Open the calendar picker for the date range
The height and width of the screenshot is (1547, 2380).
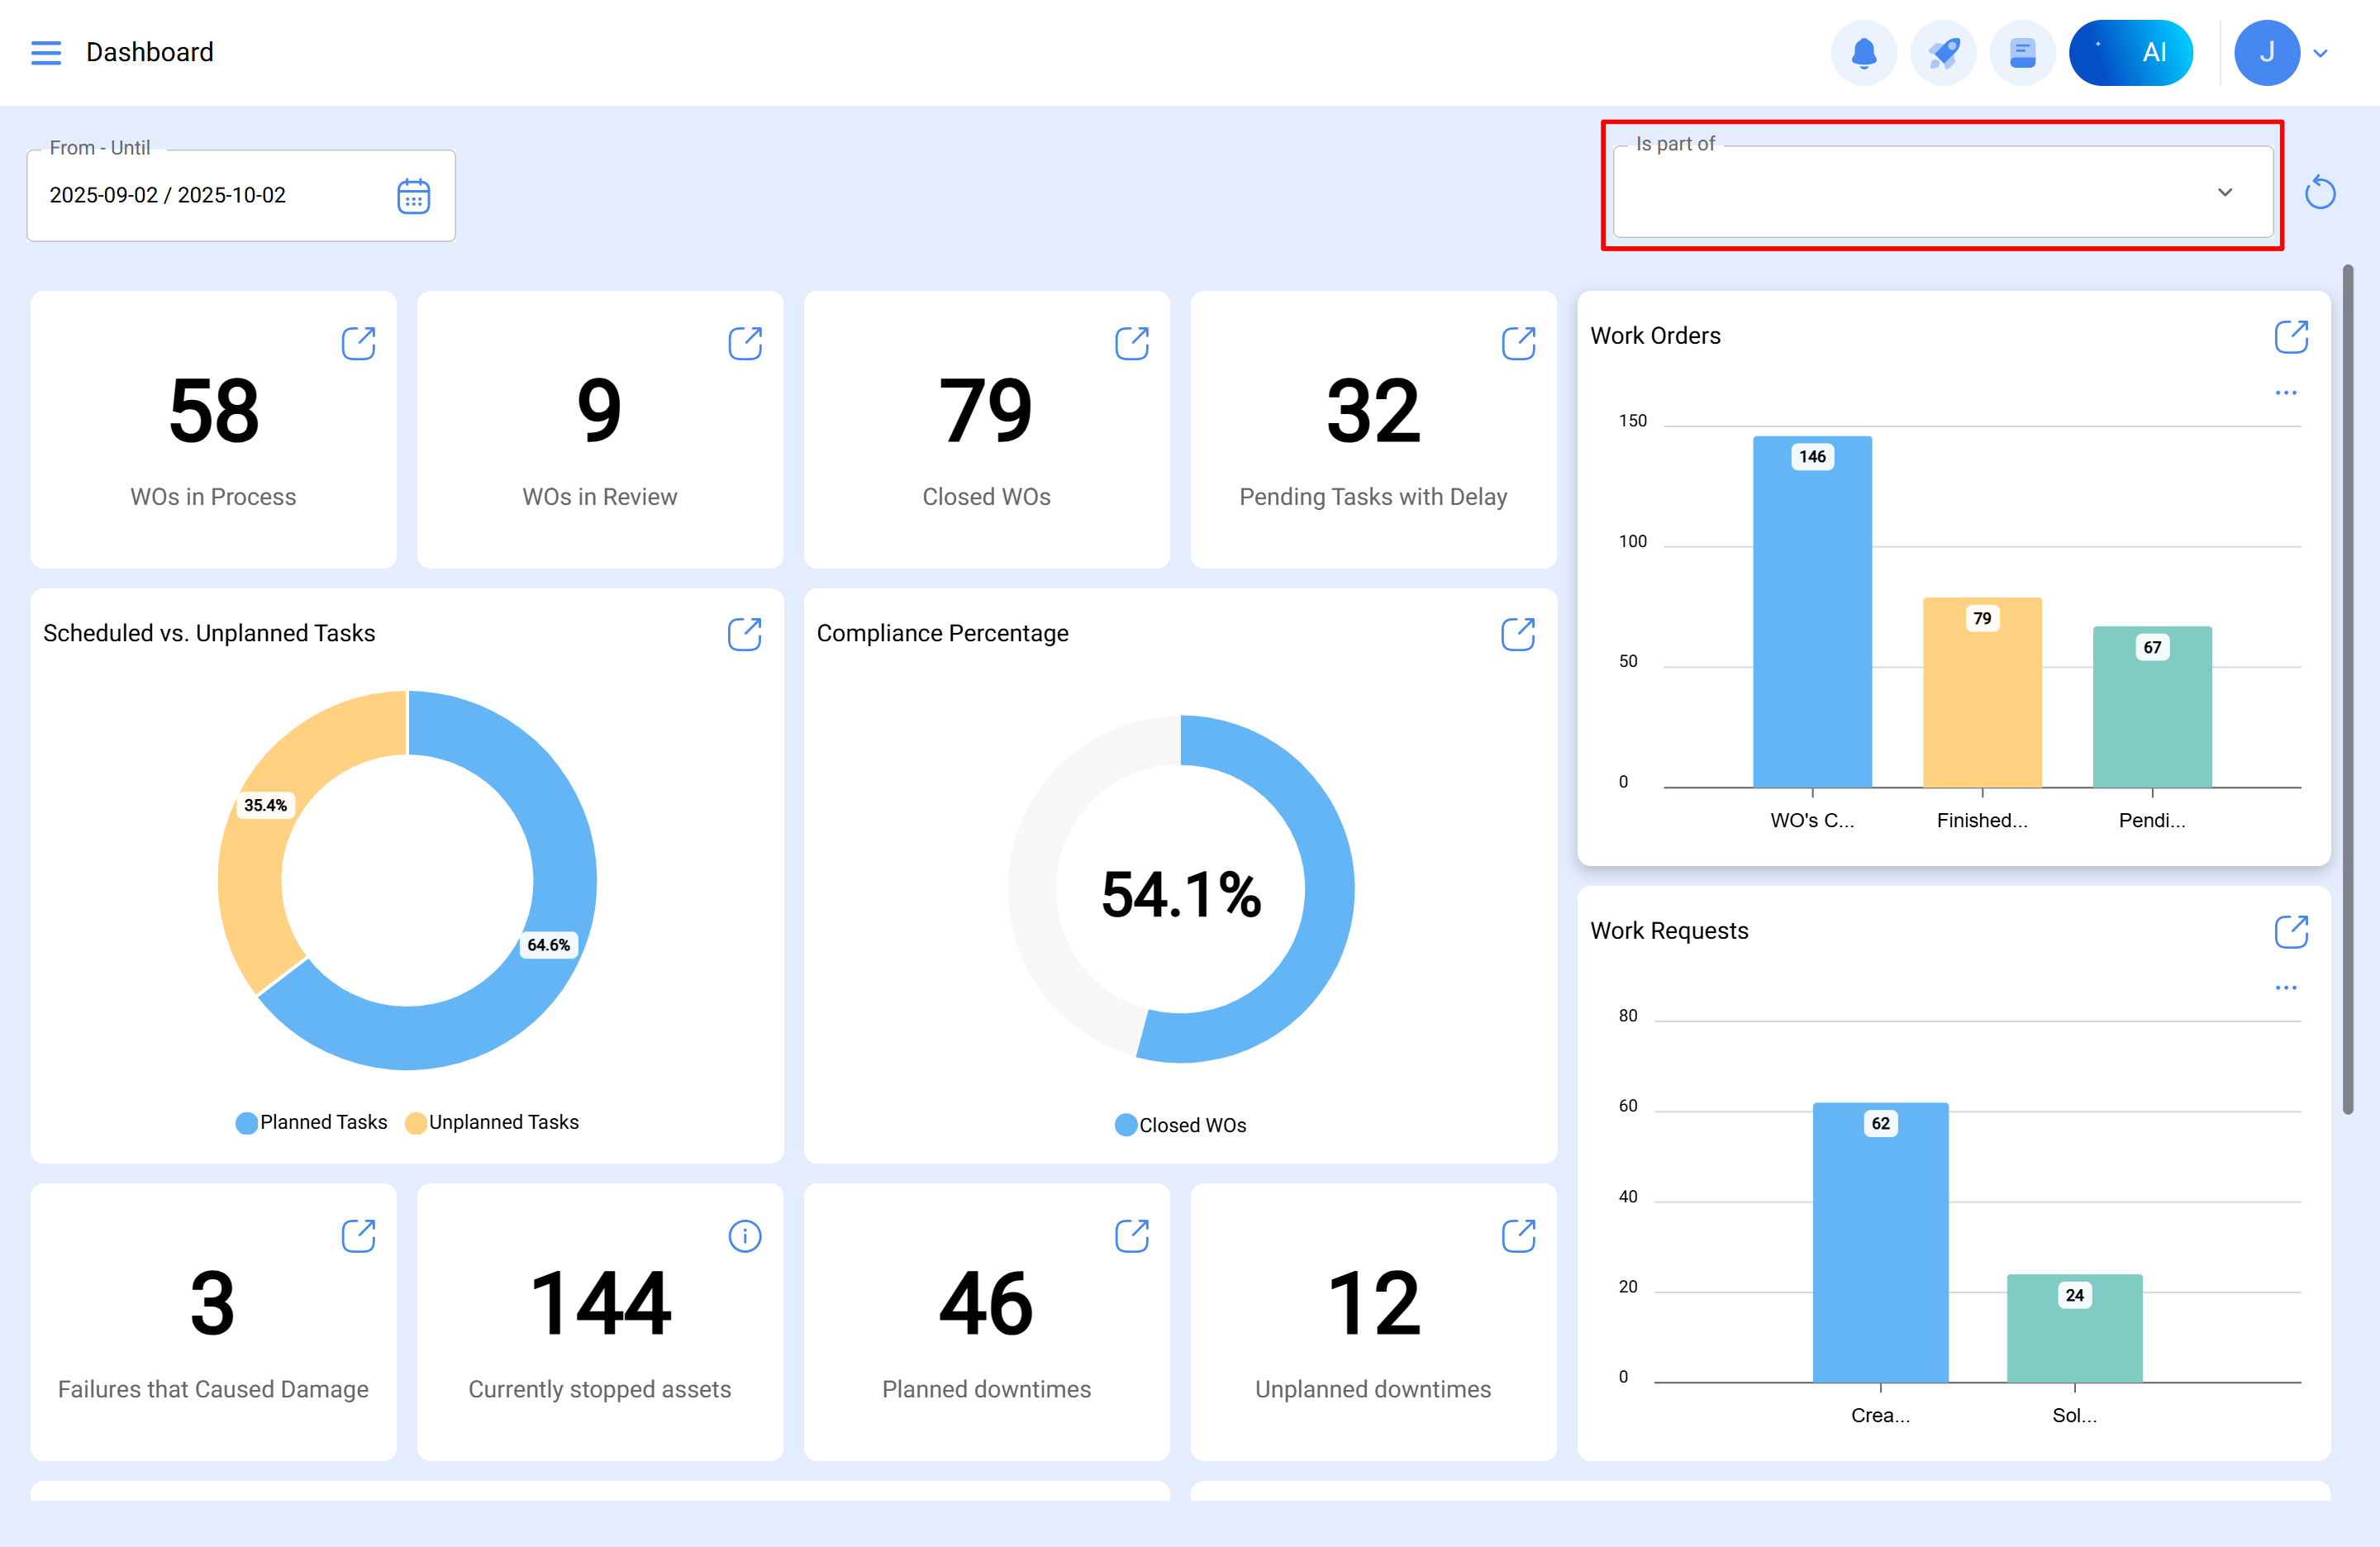point(413,195)
